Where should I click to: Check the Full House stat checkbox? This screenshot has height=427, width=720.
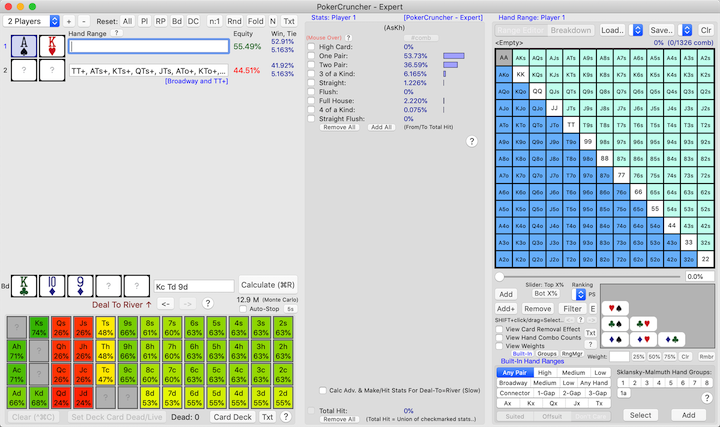(311, 101)
